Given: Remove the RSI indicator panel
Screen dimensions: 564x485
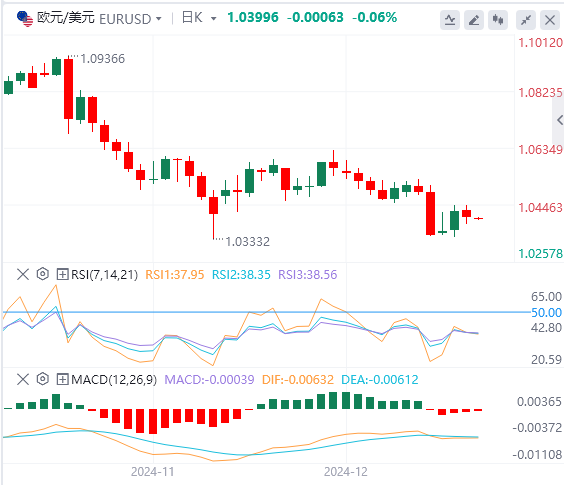Looking at the screenshot, I should click(23, 275).
